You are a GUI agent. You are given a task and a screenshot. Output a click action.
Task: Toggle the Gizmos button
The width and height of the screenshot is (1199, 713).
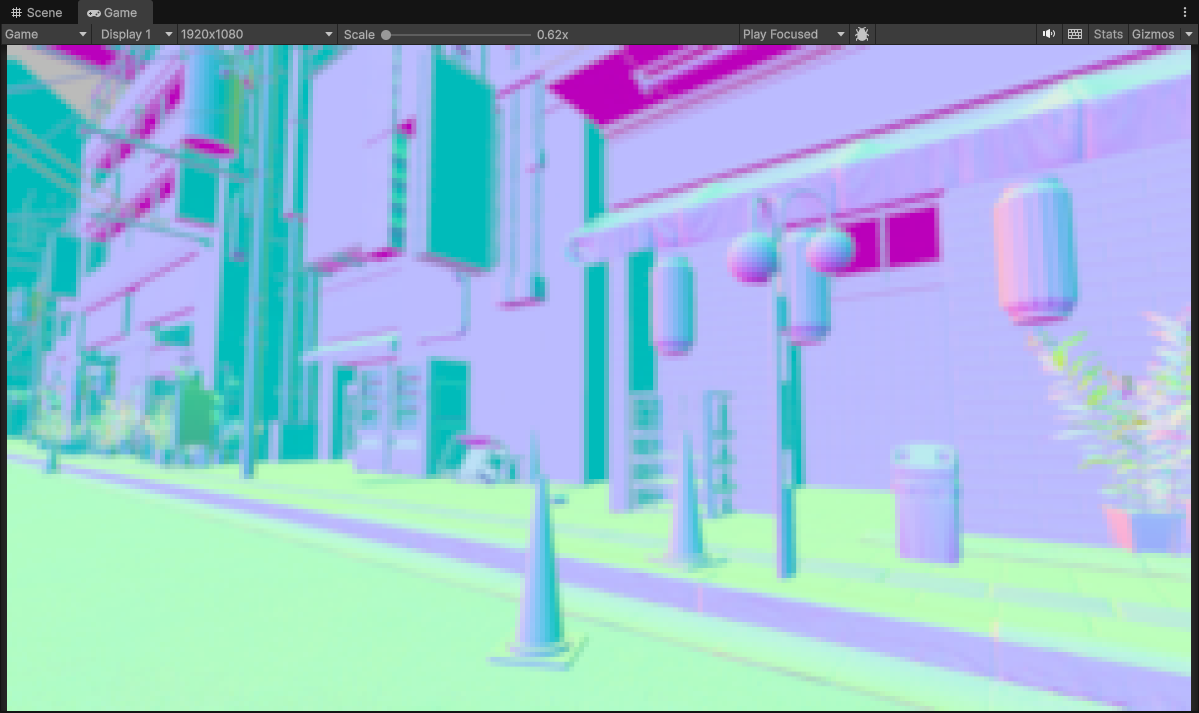(1153, 34)
